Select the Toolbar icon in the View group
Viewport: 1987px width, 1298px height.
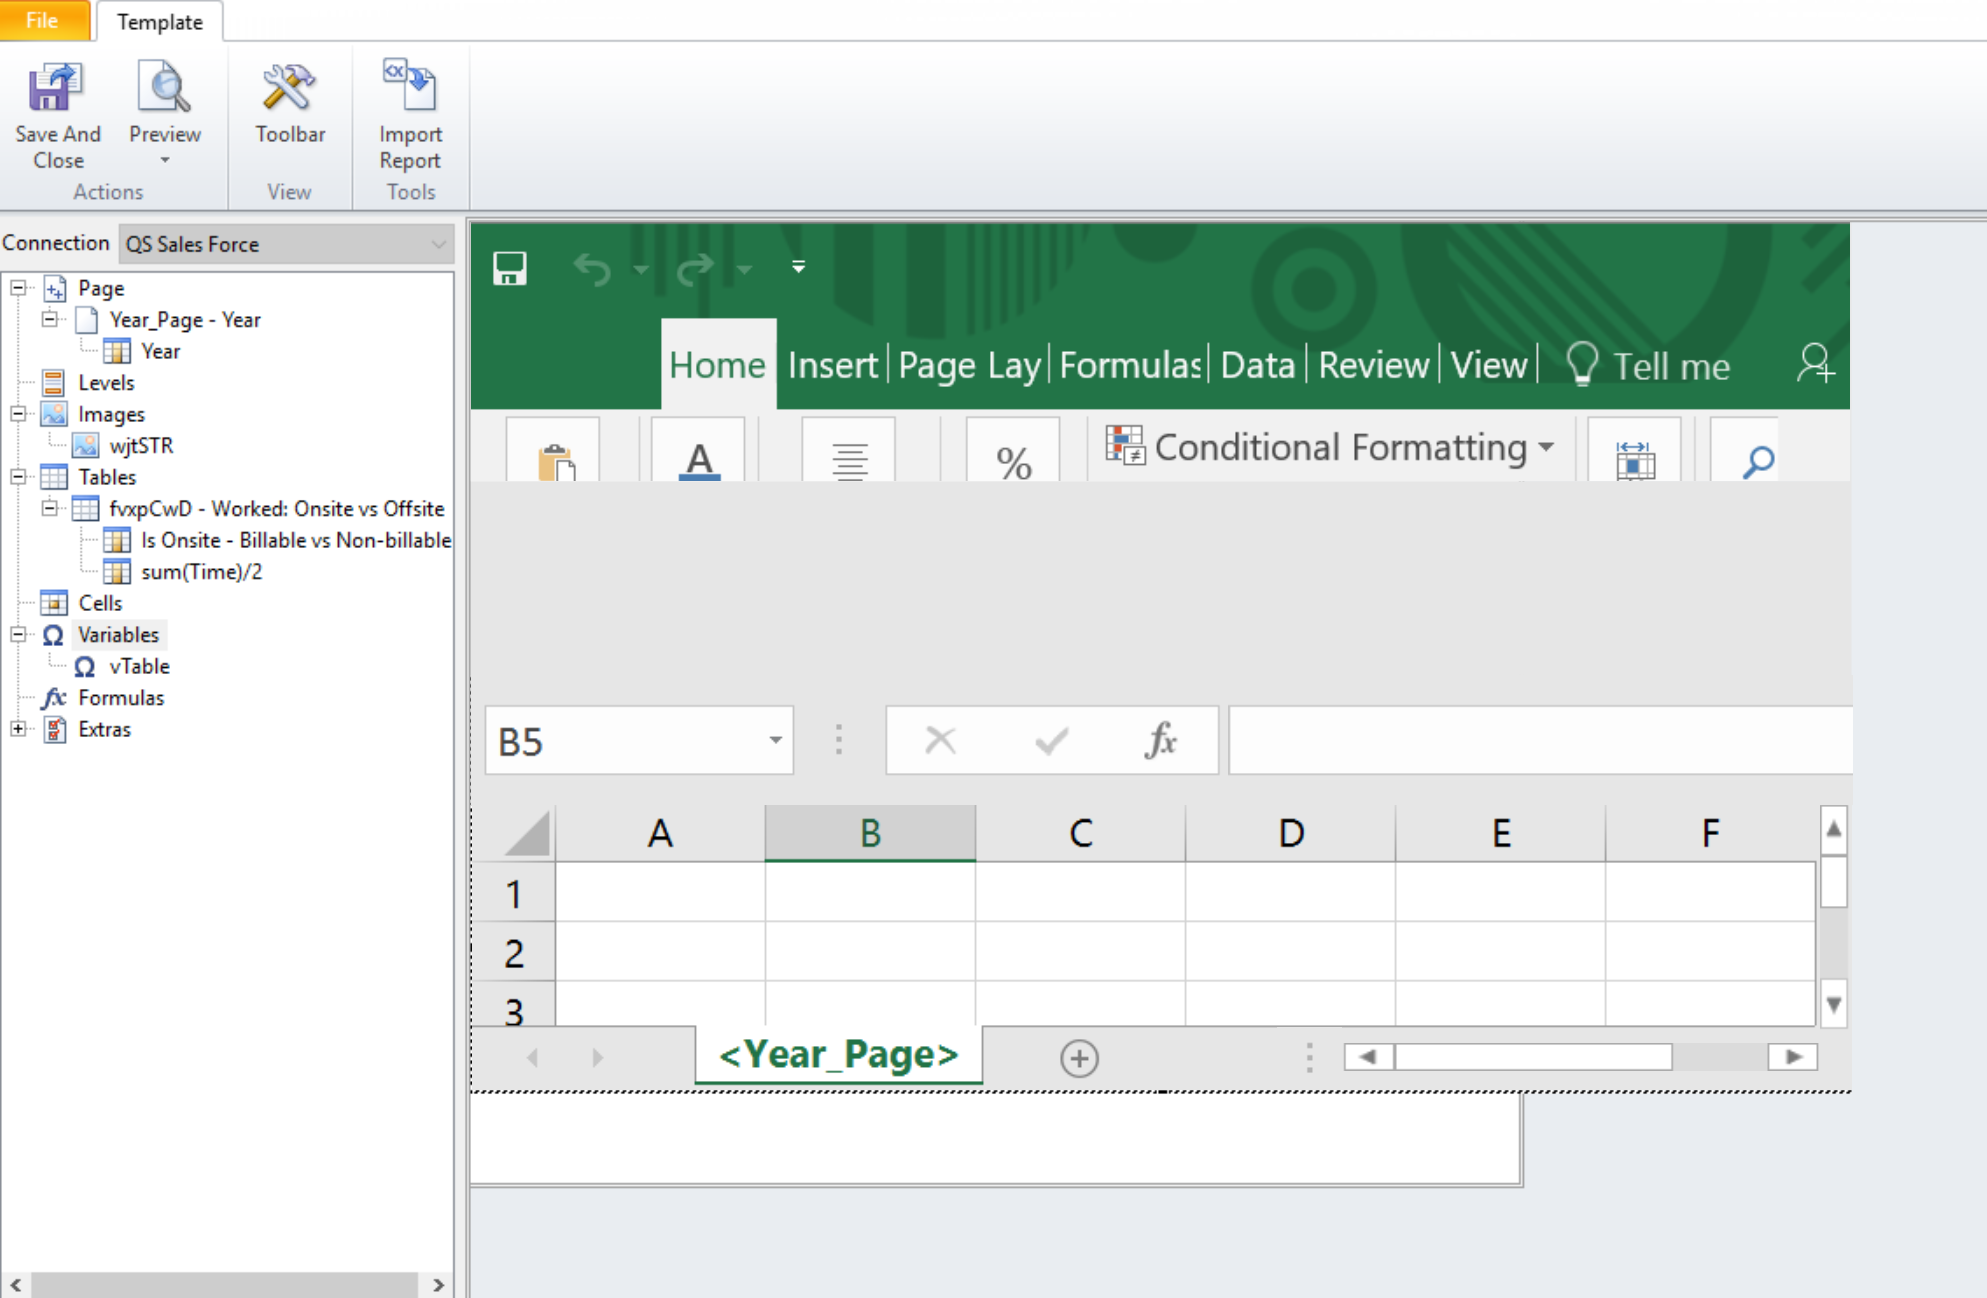coord(289,89)
